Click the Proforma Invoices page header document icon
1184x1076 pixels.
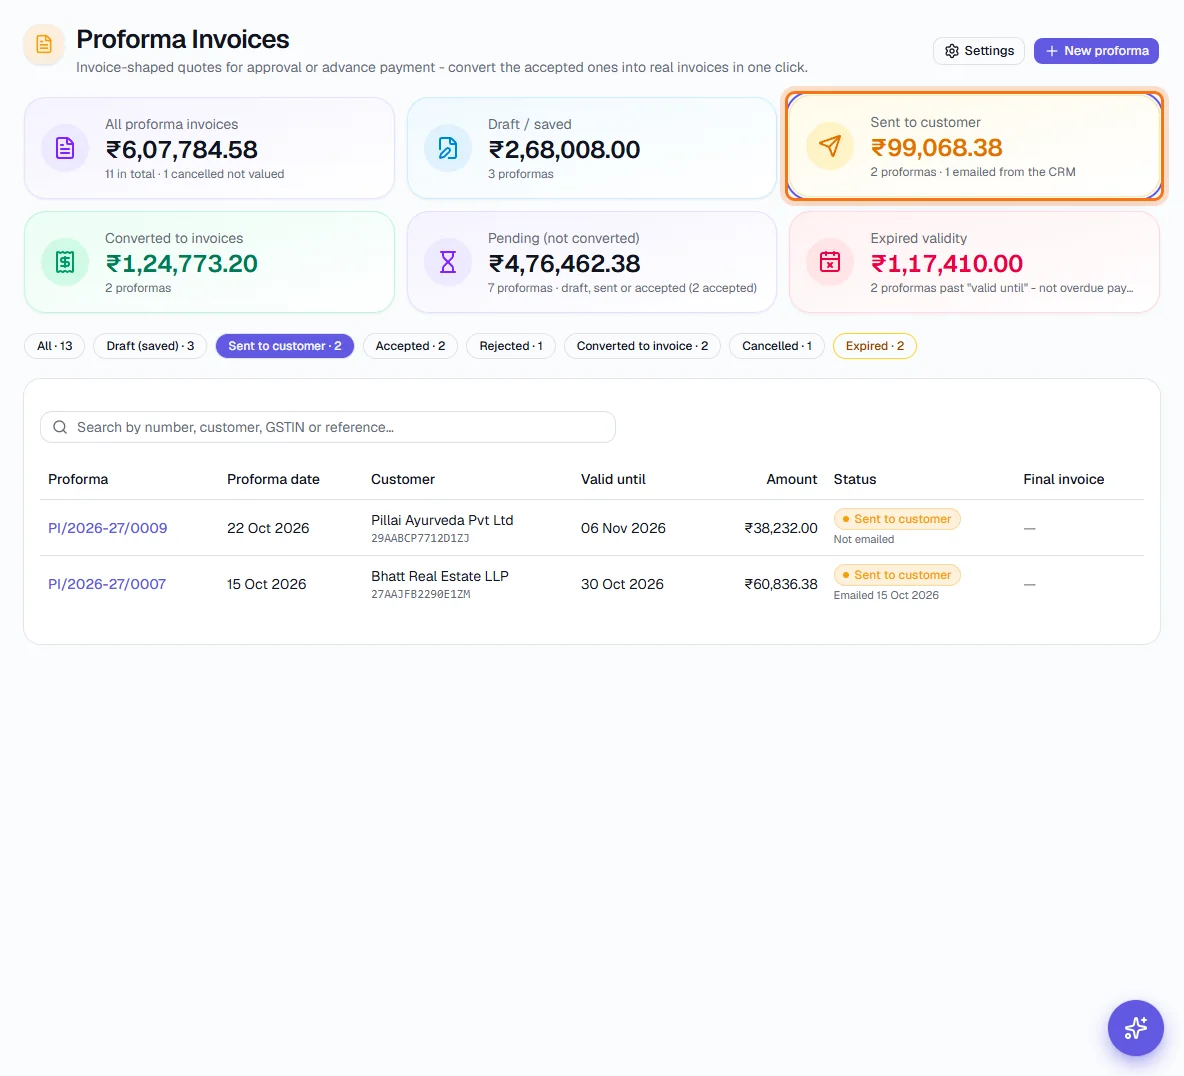coord(44,45)
